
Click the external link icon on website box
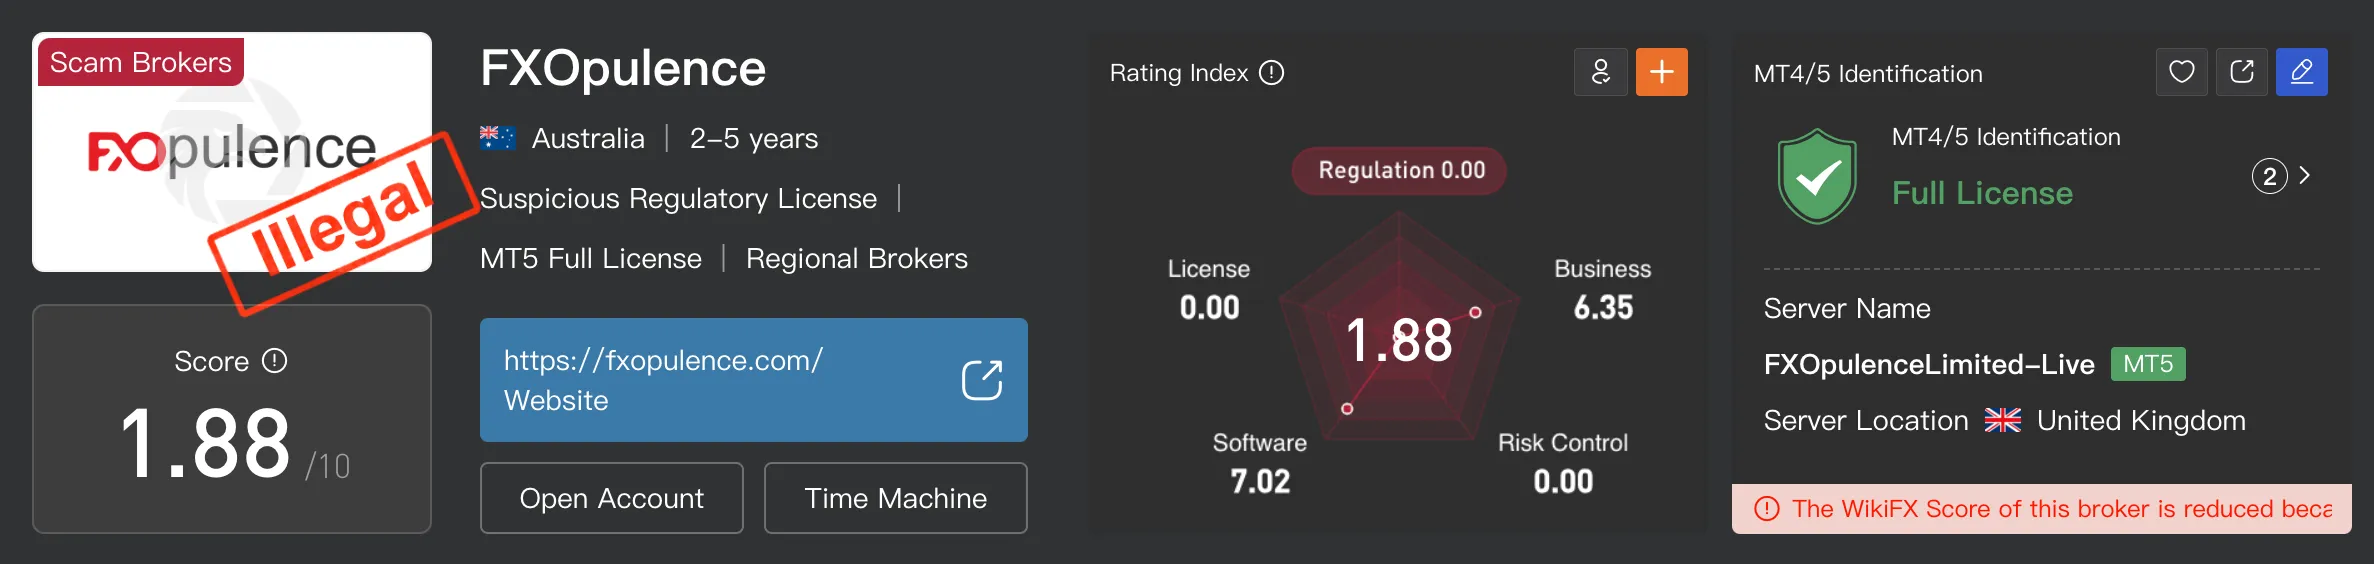click(982, 380)
